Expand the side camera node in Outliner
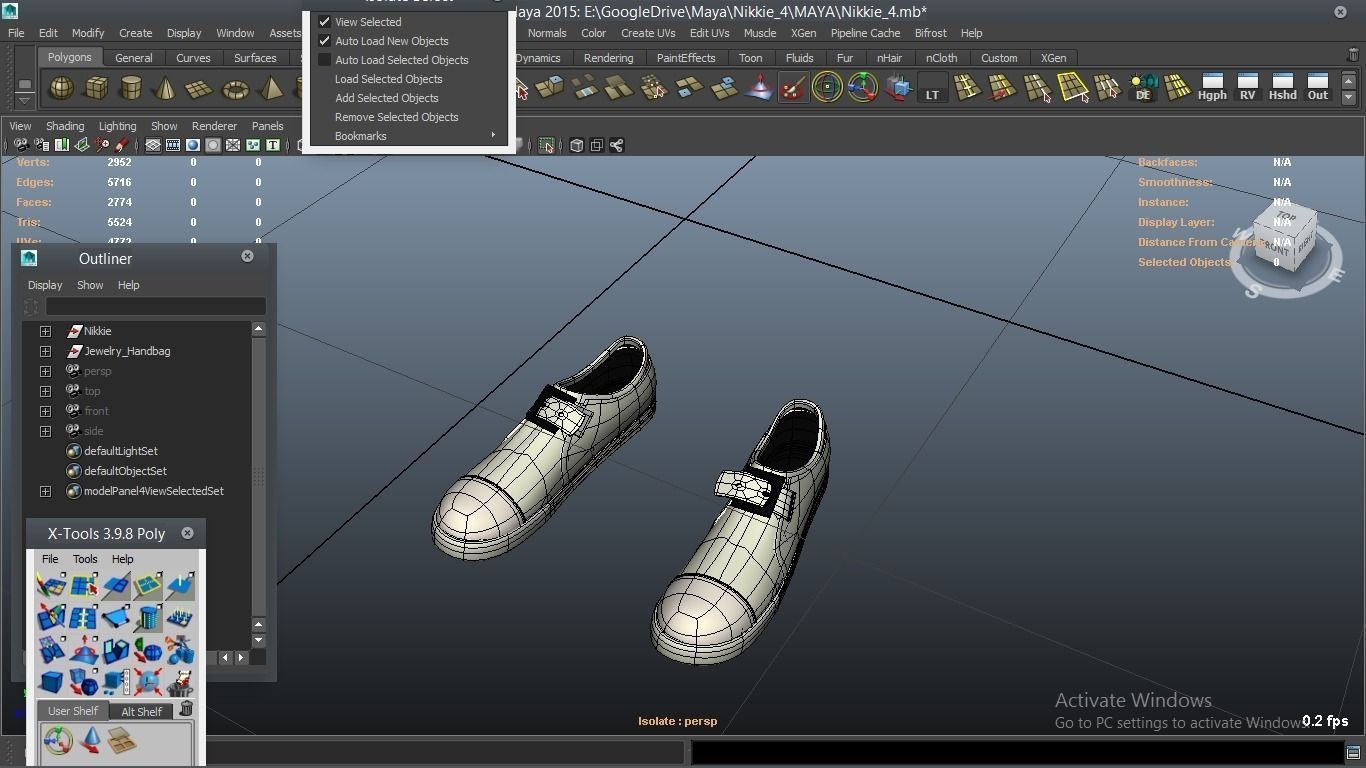 (45, 431)
